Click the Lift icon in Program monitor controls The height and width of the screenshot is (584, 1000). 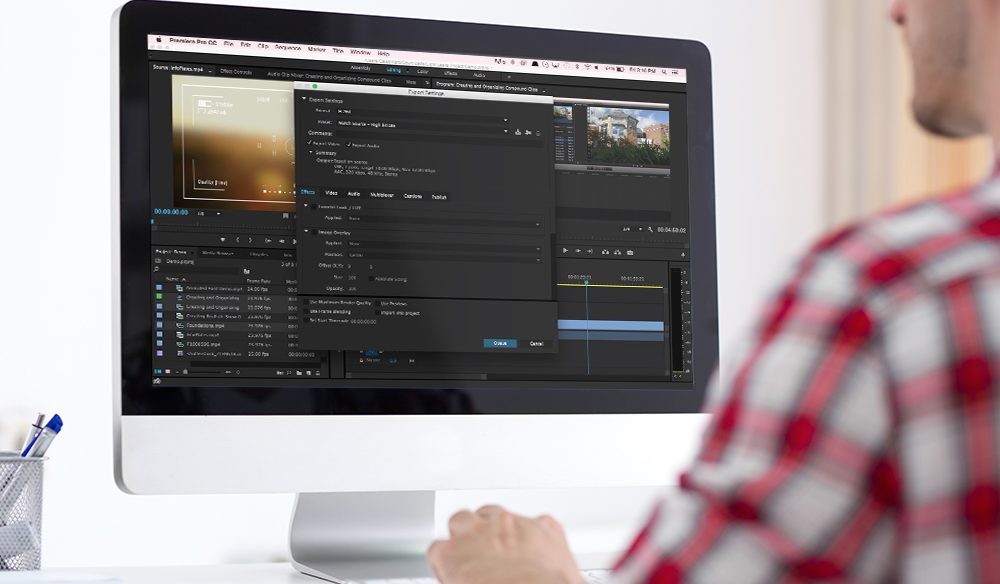[x=605, y=251]
